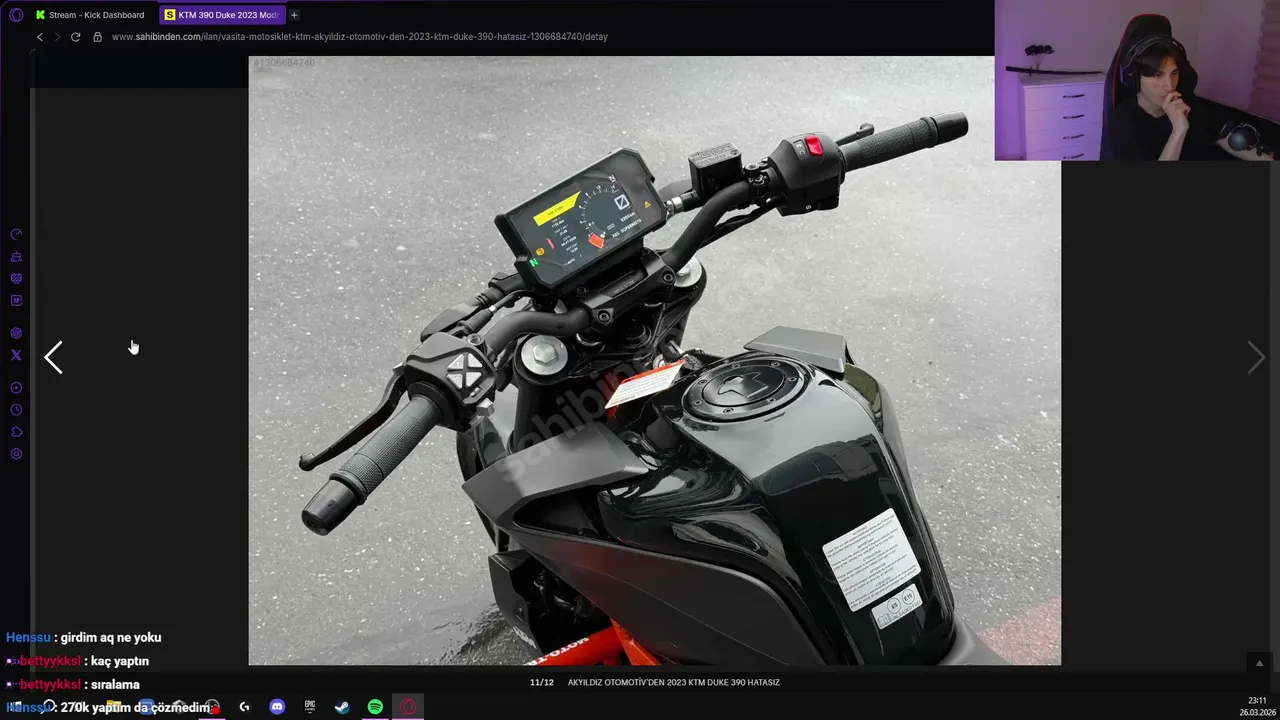Screen dimensions: 1280x720
Task: Open GX Control speedometer sidebar icon
Action: (16, 234)
